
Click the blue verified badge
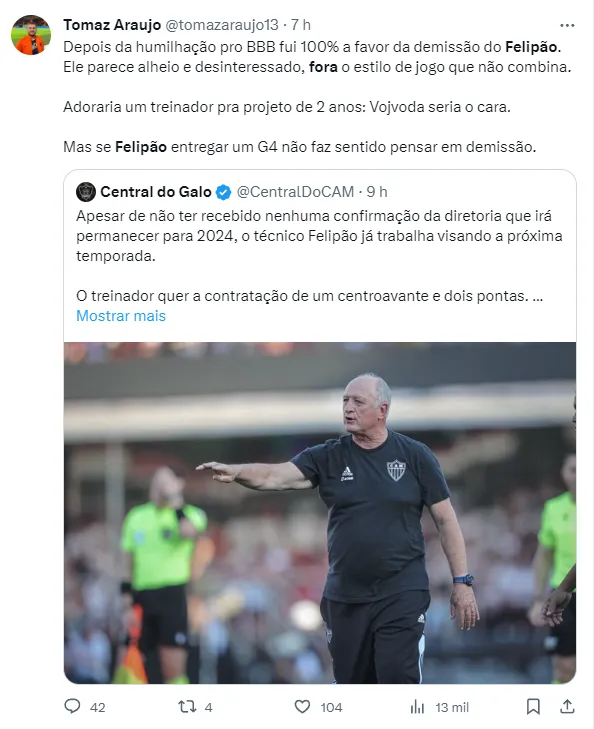(x=224, y=192)
